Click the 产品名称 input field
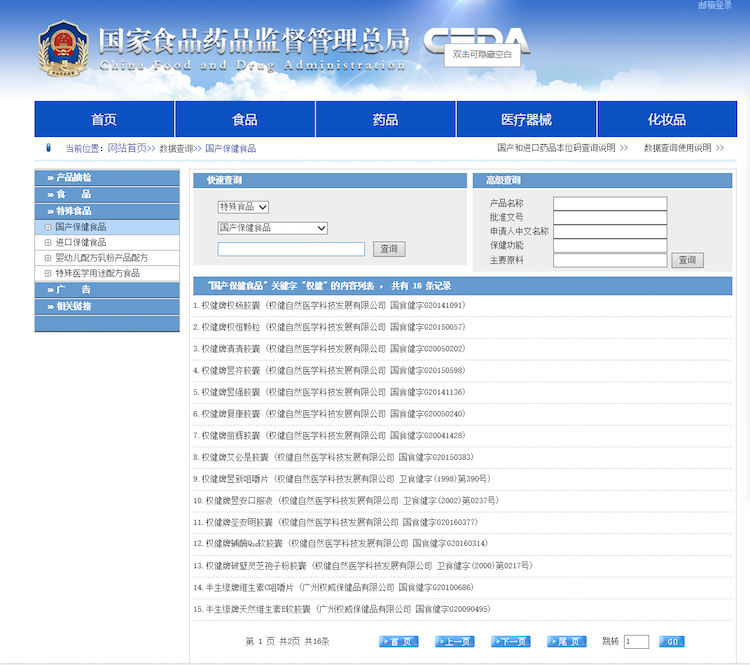The height and width of the screenshot is (665, 750). (609, 203)
